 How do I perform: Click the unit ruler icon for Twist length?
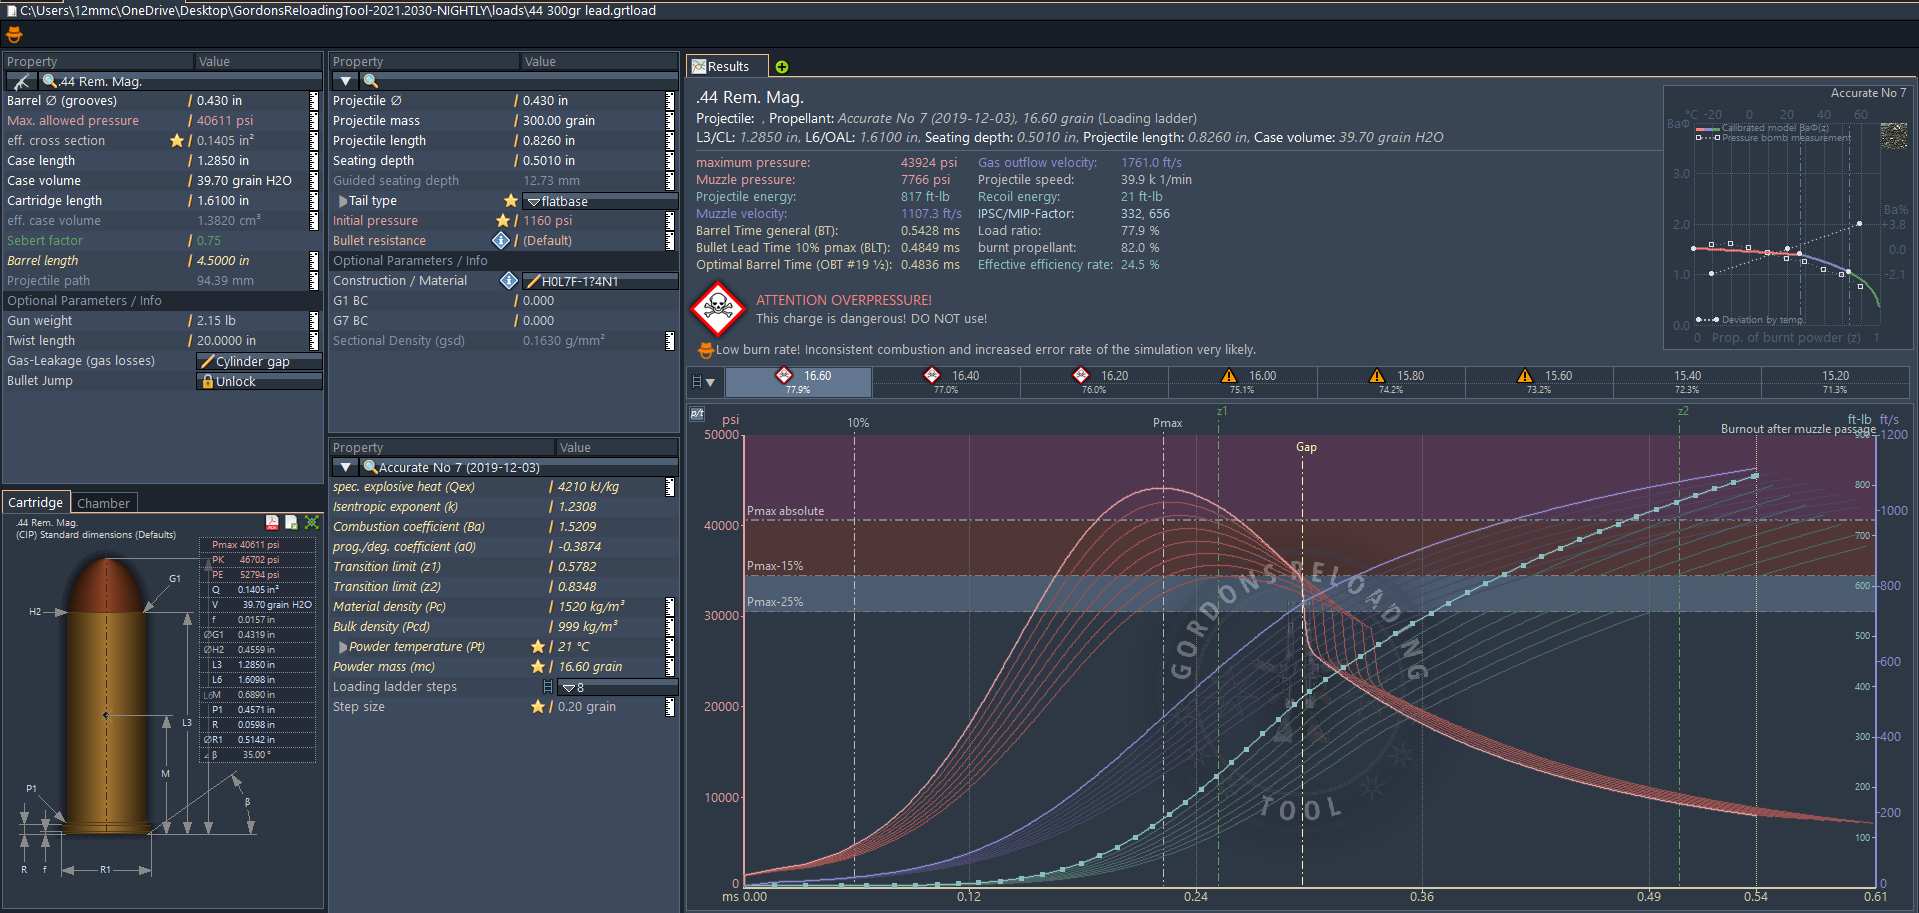314,341
